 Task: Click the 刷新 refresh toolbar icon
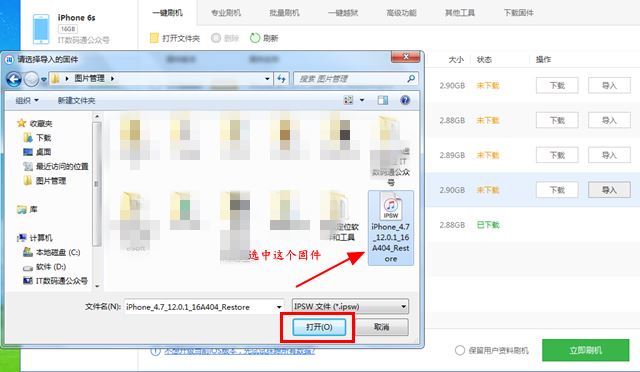click(255, 38)
